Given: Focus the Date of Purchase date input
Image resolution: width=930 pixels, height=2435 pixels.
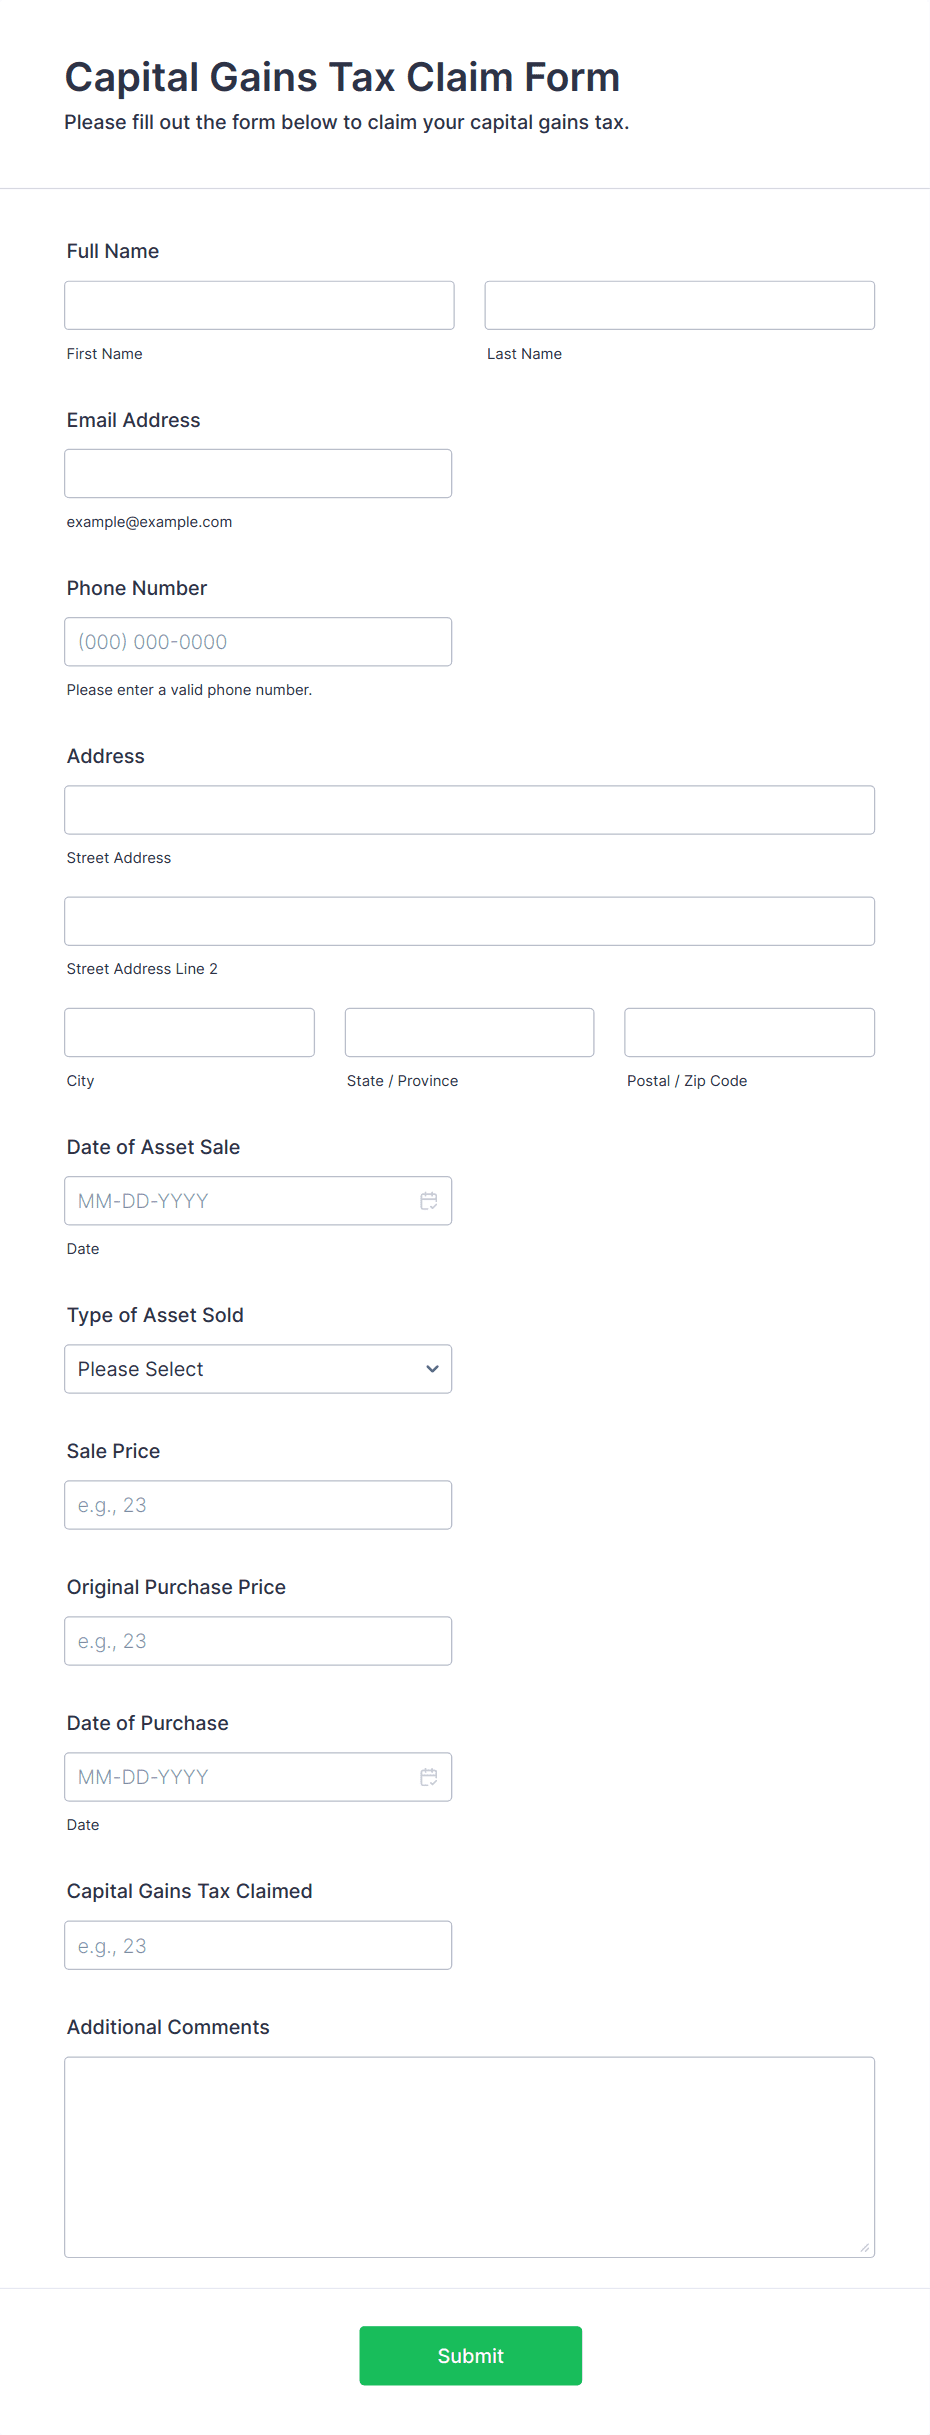Looking at the screenshot, I should [240, 1777].
